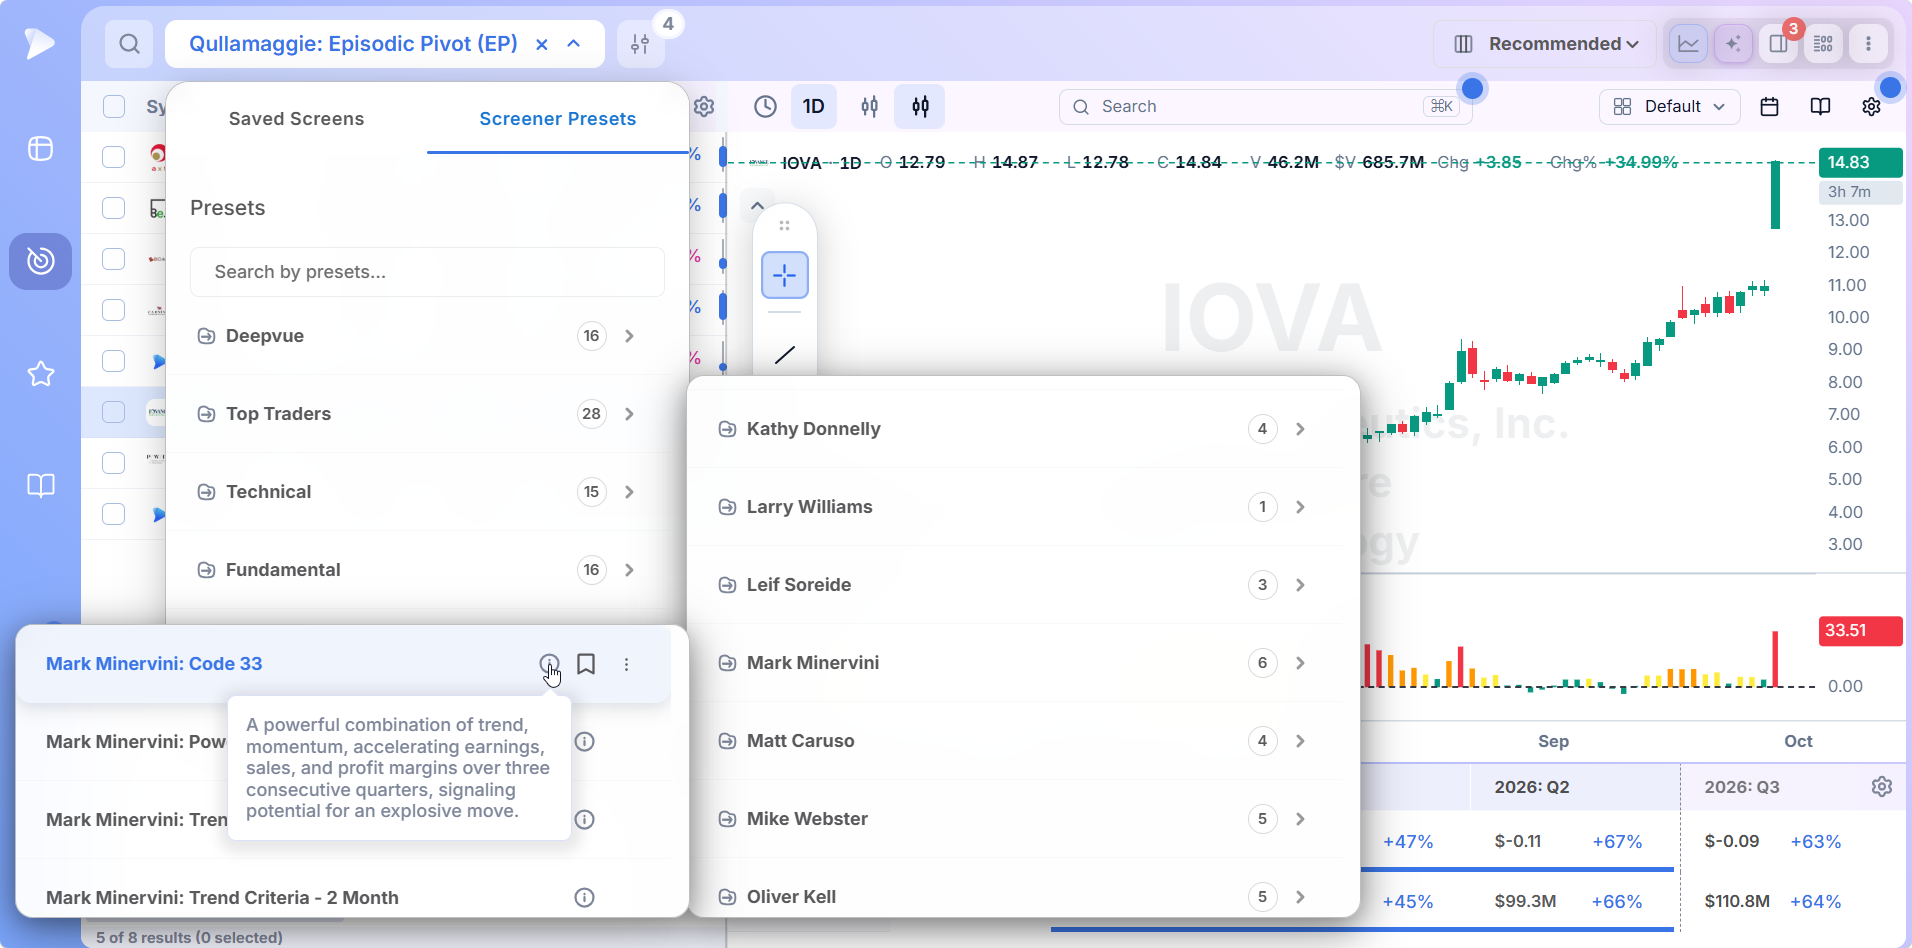Open the vertical three-dot menu in top bar
Image resolution: width=1912 pixels, height=948 pixels.
(x=1868, y=44)
